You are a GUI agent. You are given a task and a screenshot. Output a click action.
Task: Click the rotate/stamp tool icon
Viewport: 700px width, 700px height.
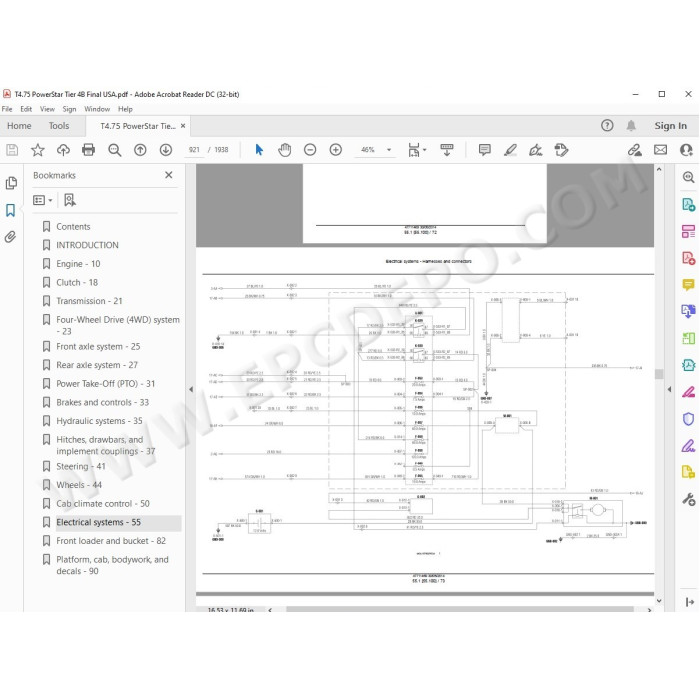[x=561, y=150]
